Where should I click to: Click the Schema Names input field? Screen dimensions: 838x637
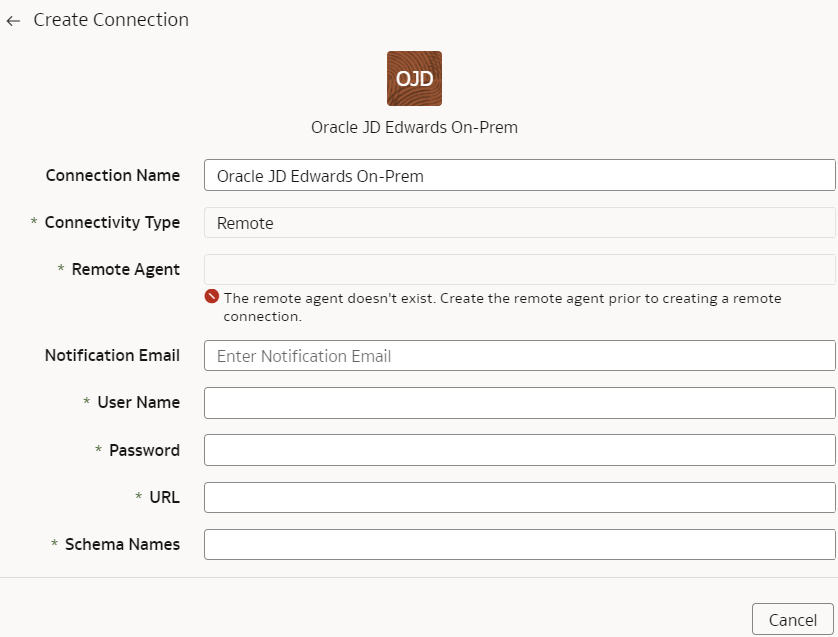[519, 545]
